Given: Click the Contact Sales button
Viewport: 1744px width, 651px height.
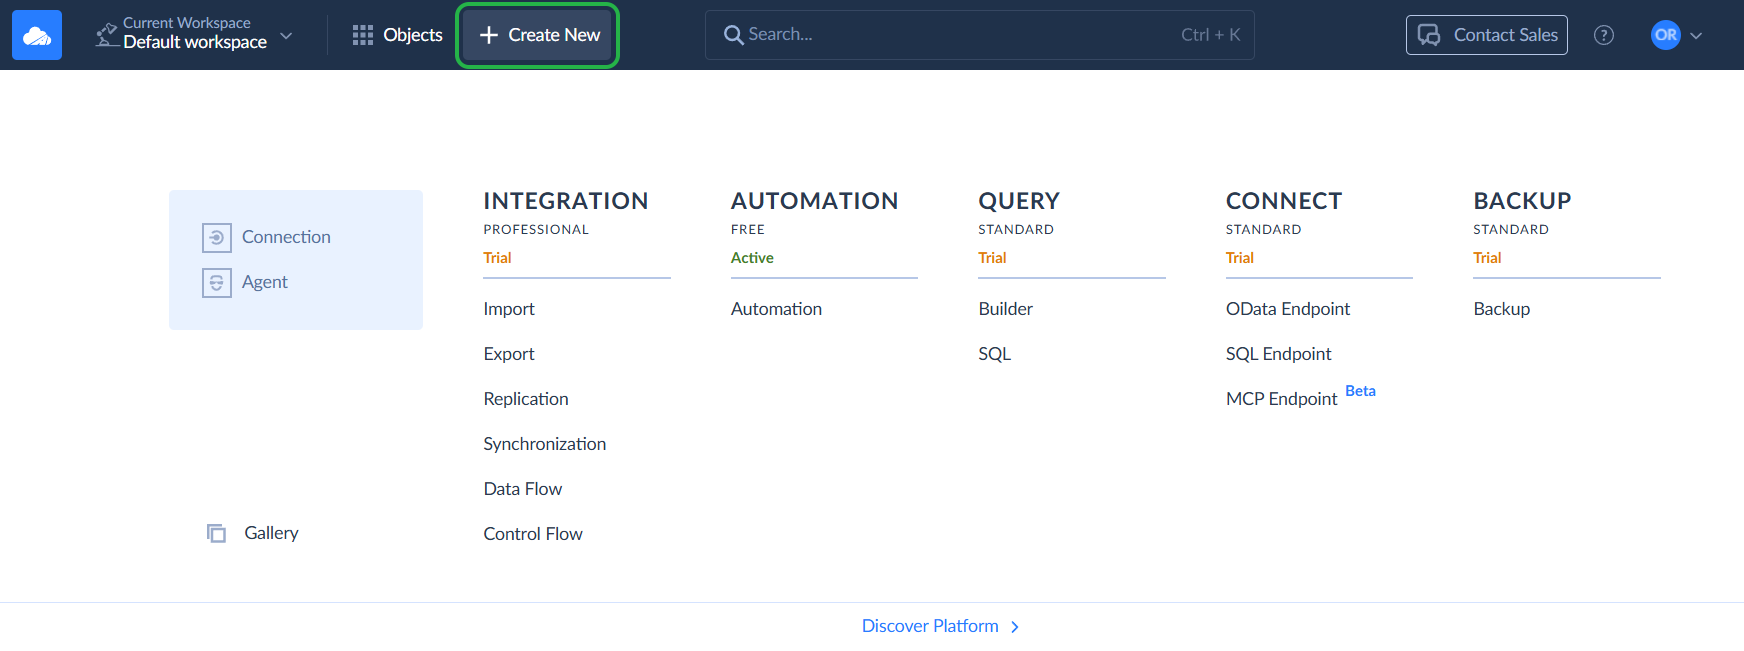Looking at the screenshot, I should coord(1486,35).
